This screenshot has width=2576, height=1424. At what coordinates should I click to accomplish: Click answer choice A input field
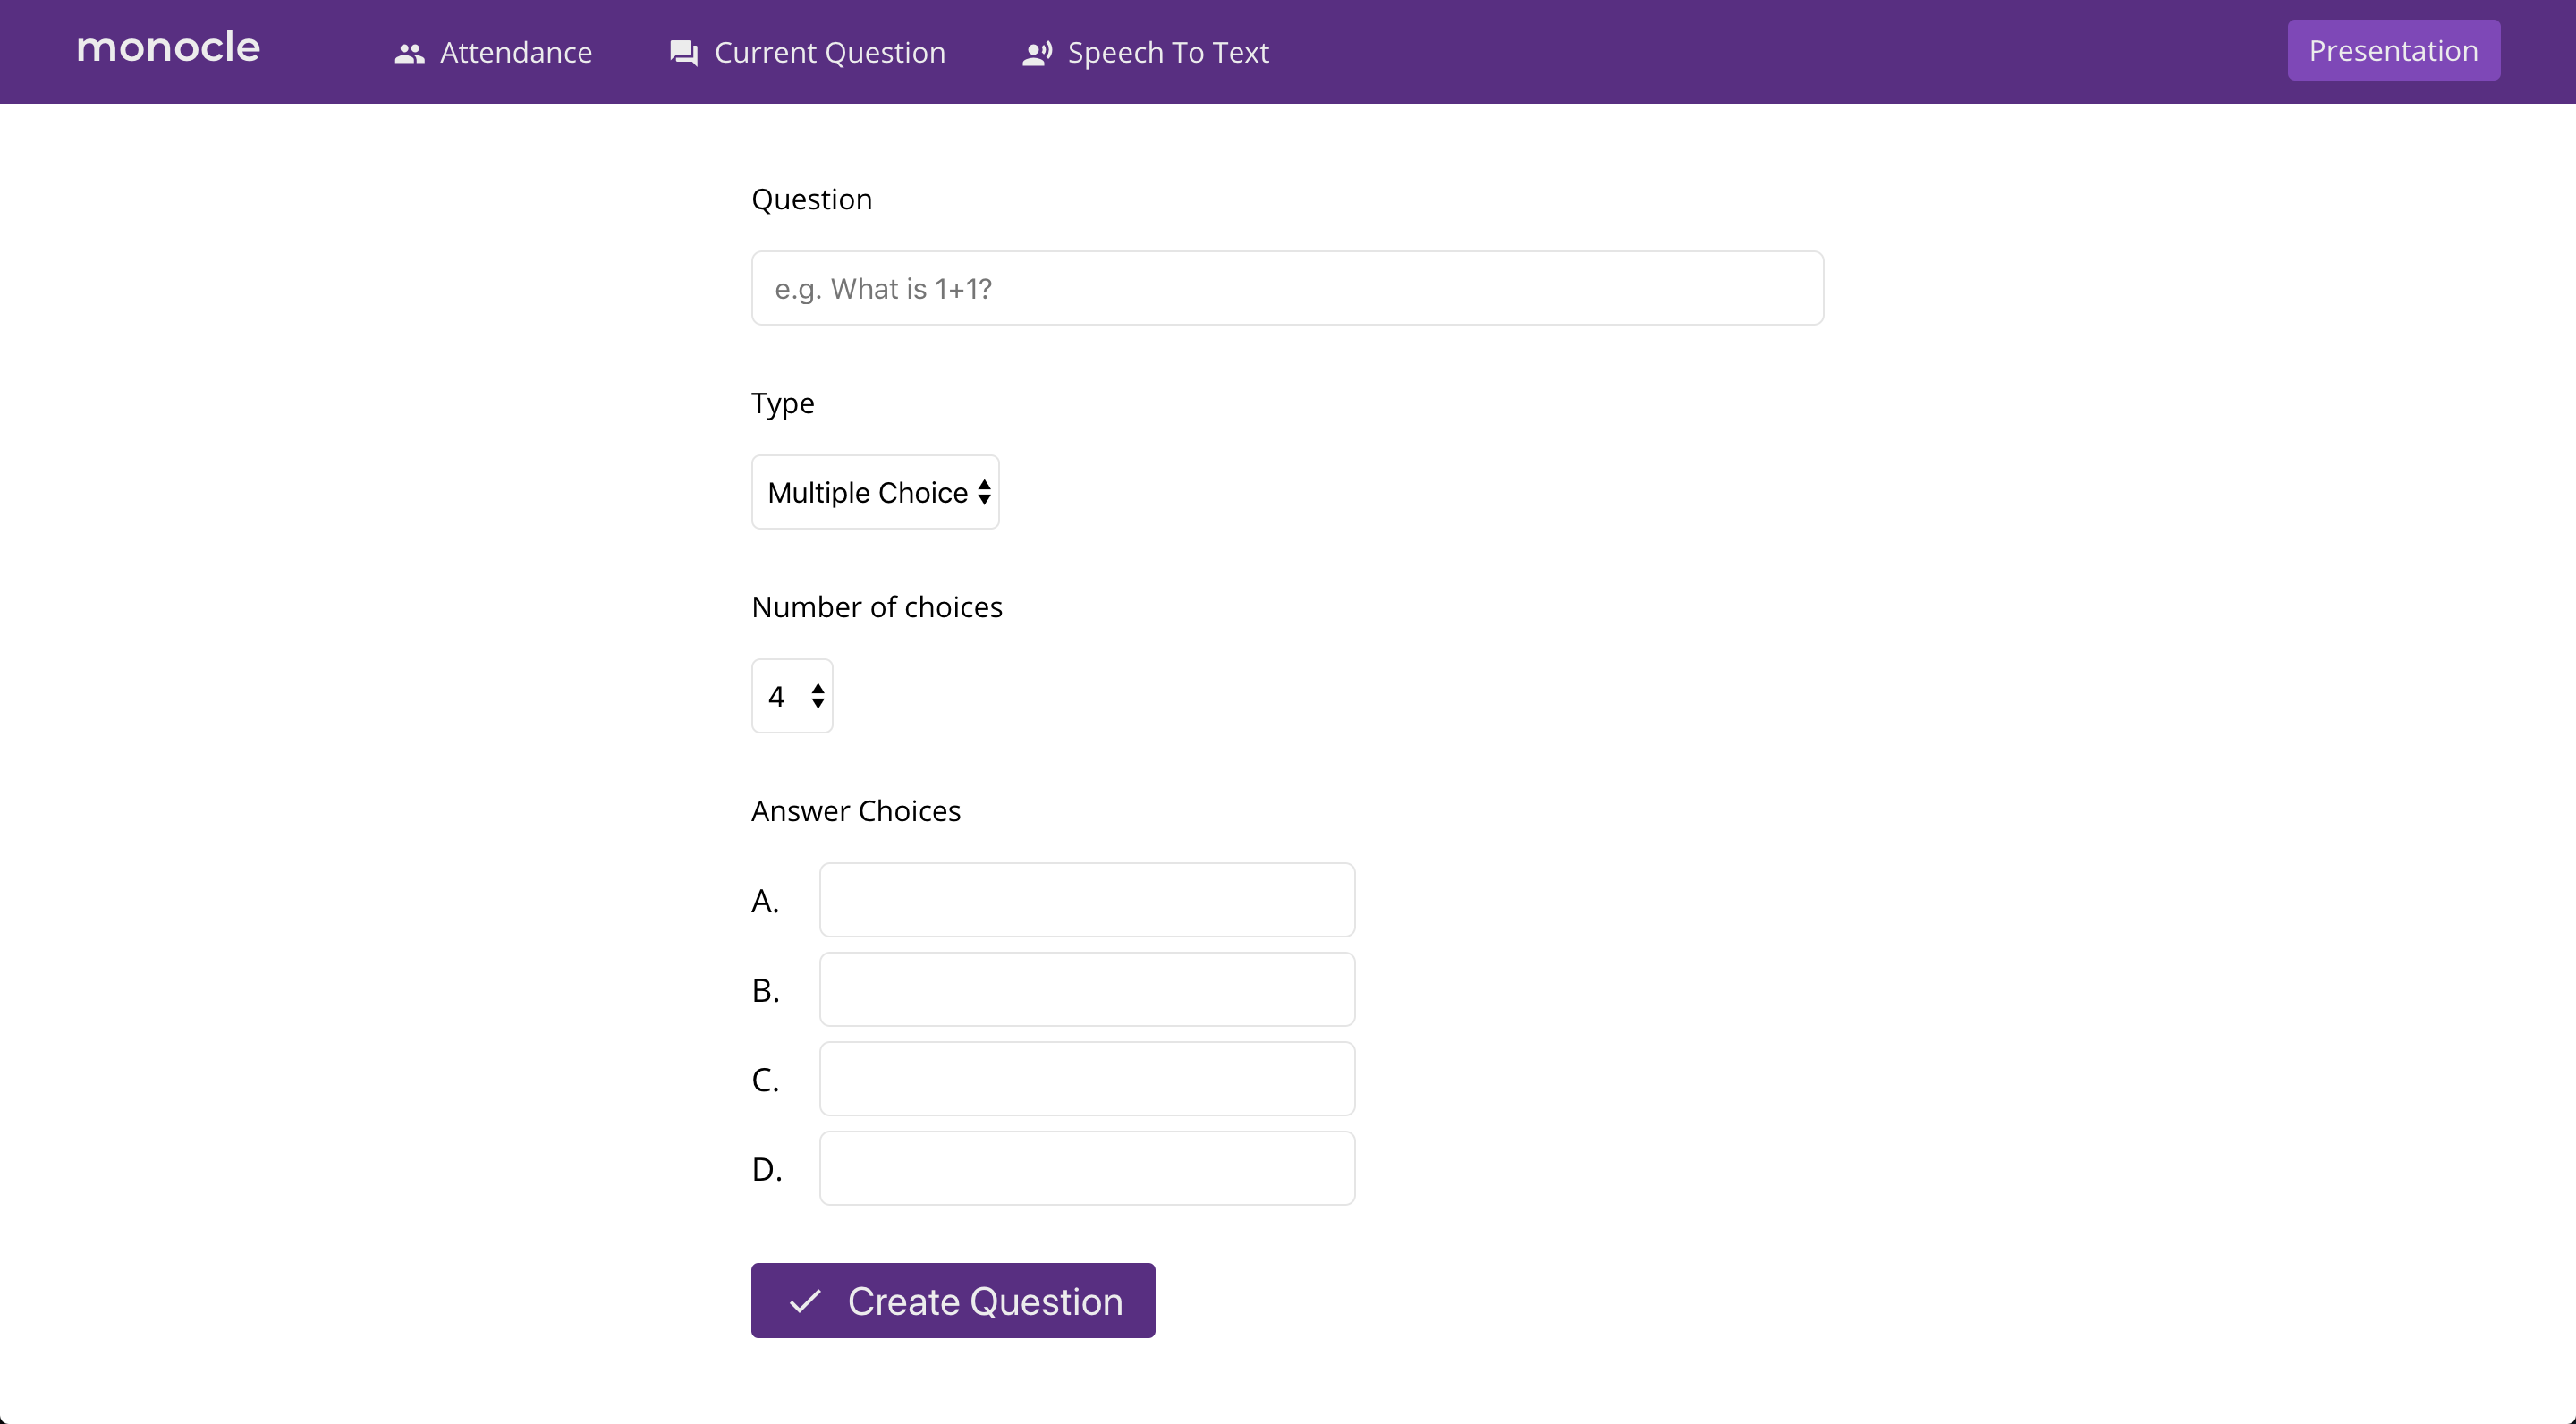tap(1087, 900)
